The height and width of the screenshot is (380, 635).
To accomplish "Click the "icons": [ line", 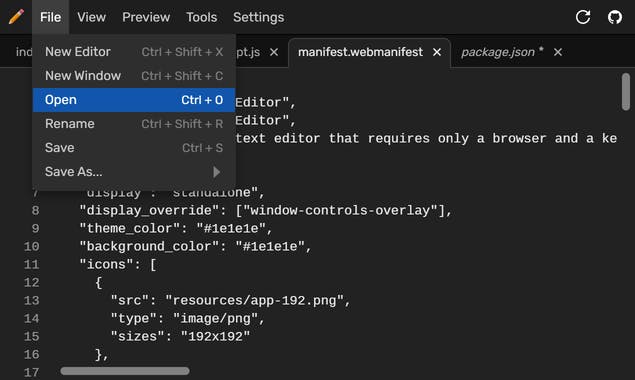I will click(x=118, y=265).
